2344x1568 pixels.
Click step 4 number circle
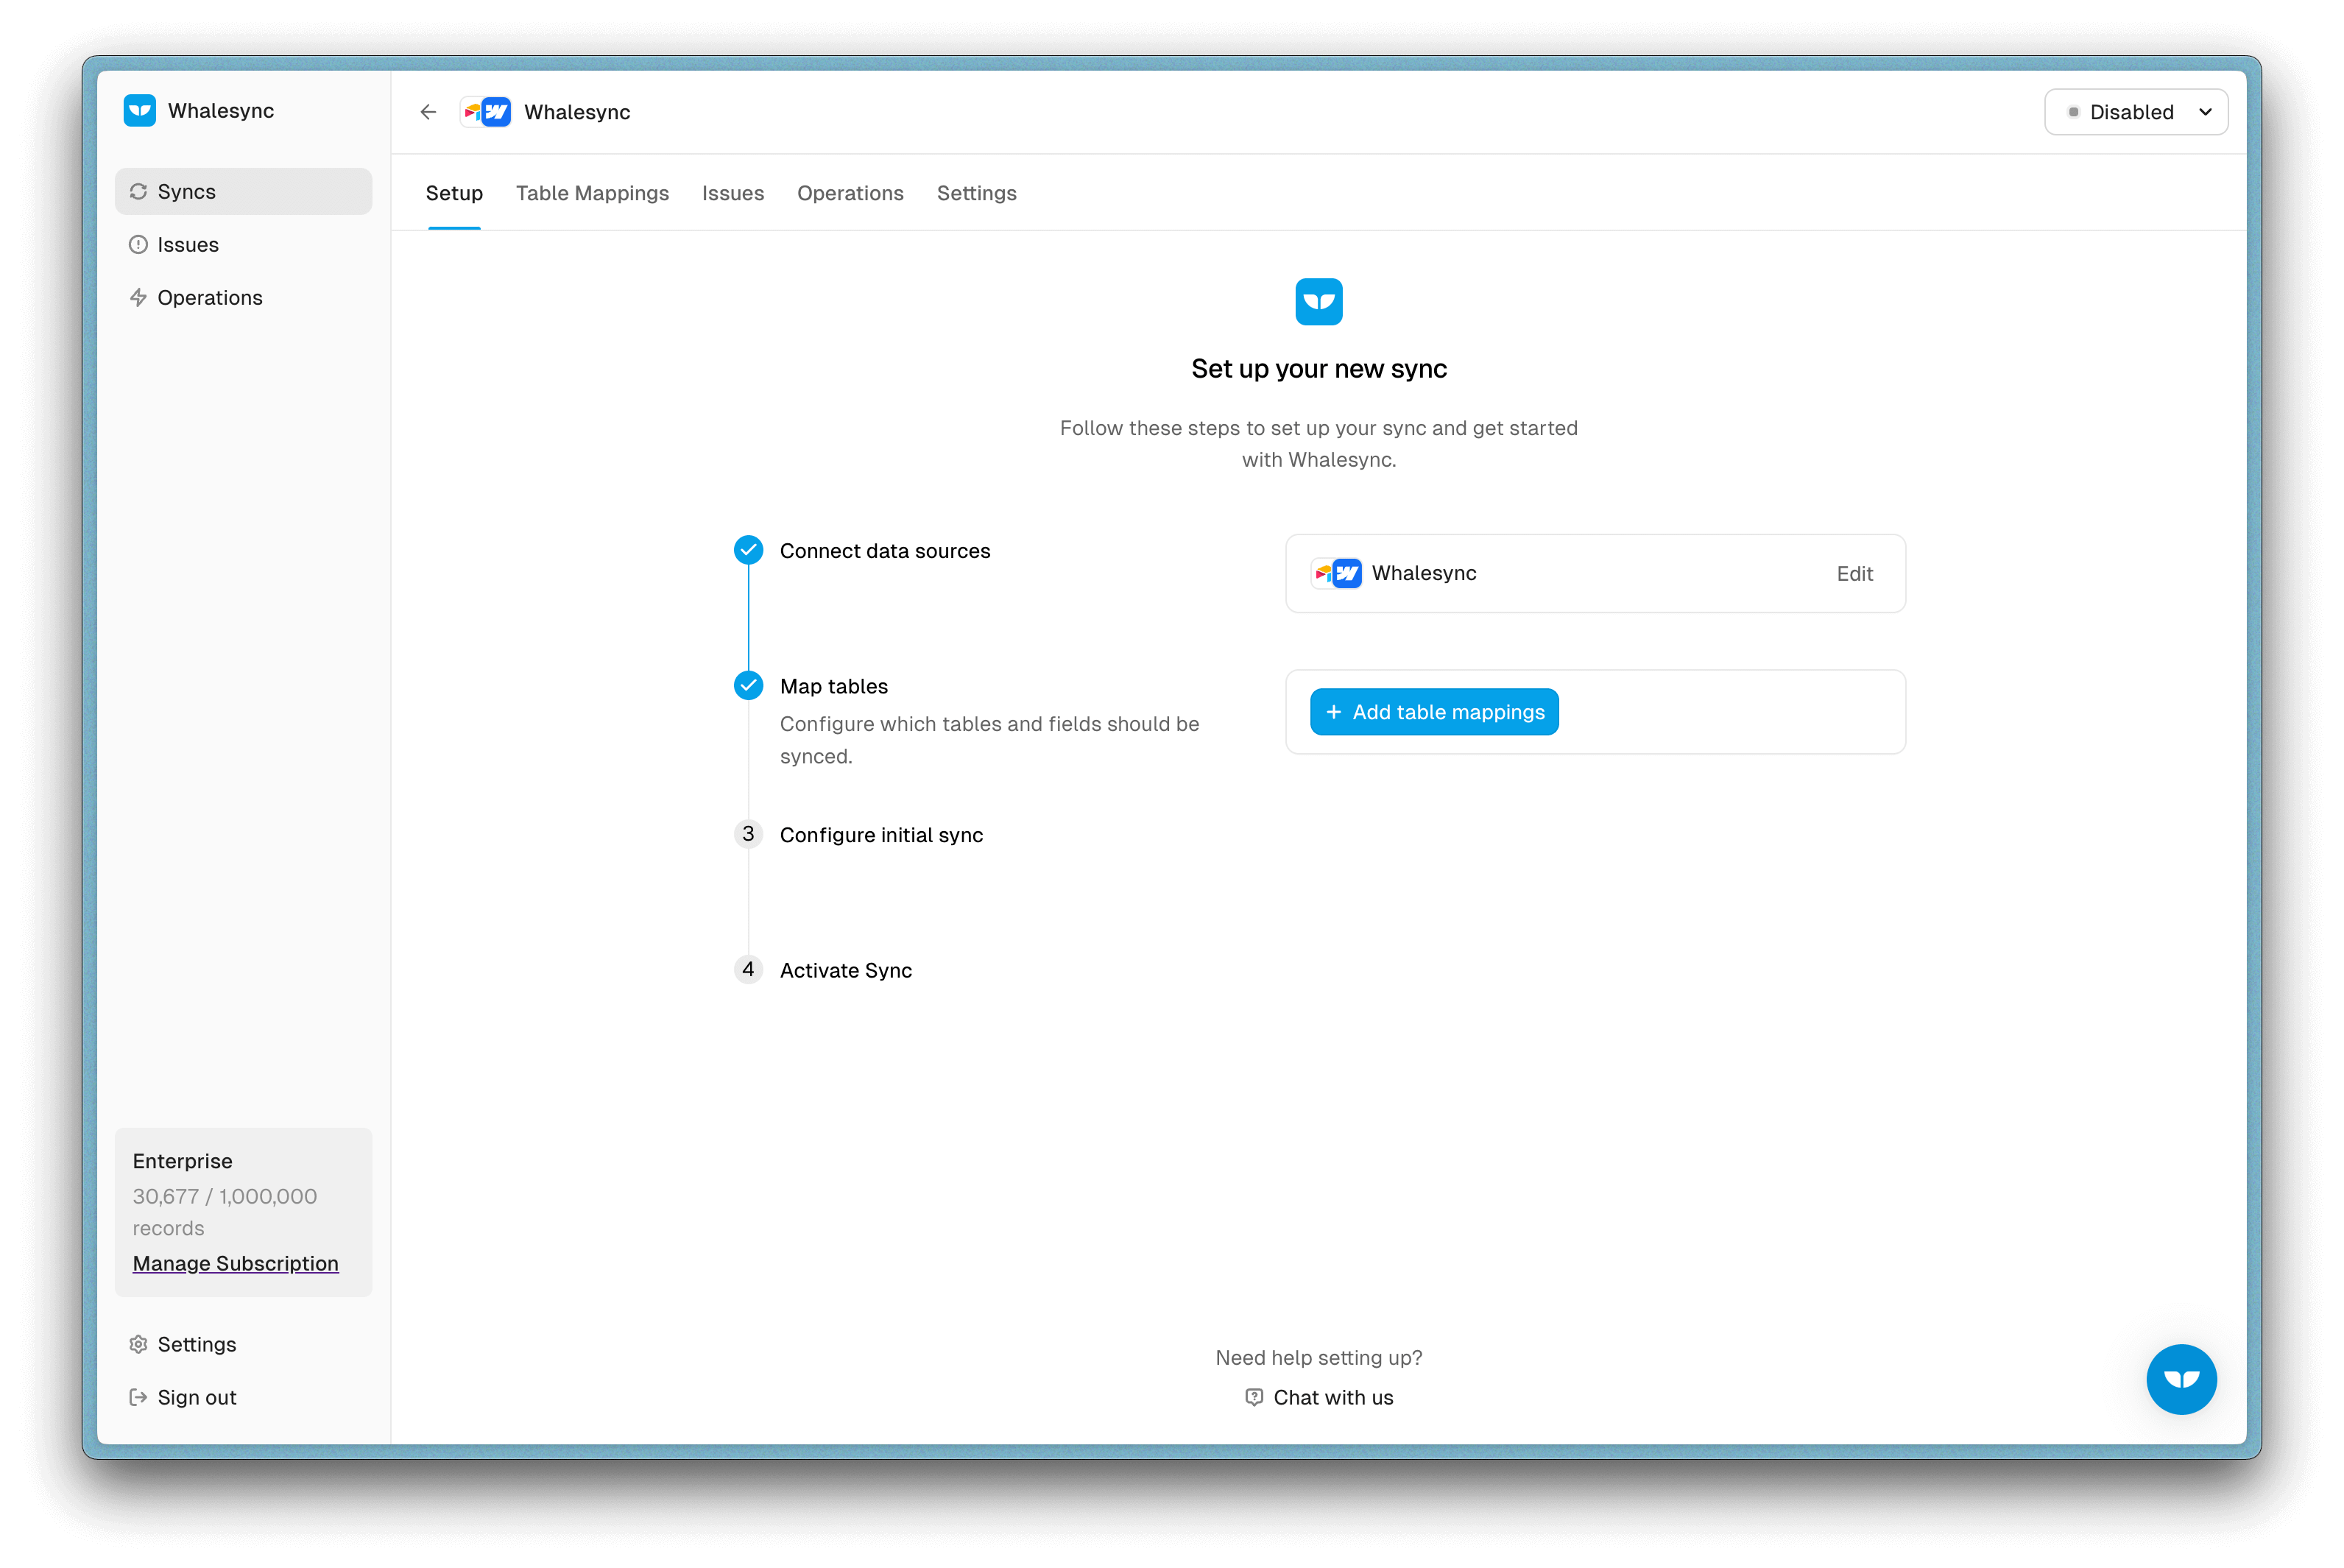coord(748,969)
